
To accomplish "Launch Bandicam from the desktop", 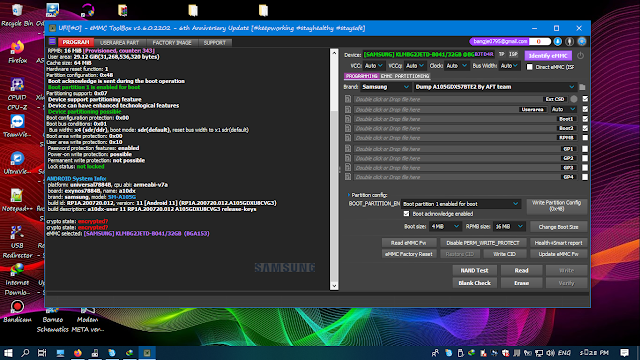I will [17, 311].
